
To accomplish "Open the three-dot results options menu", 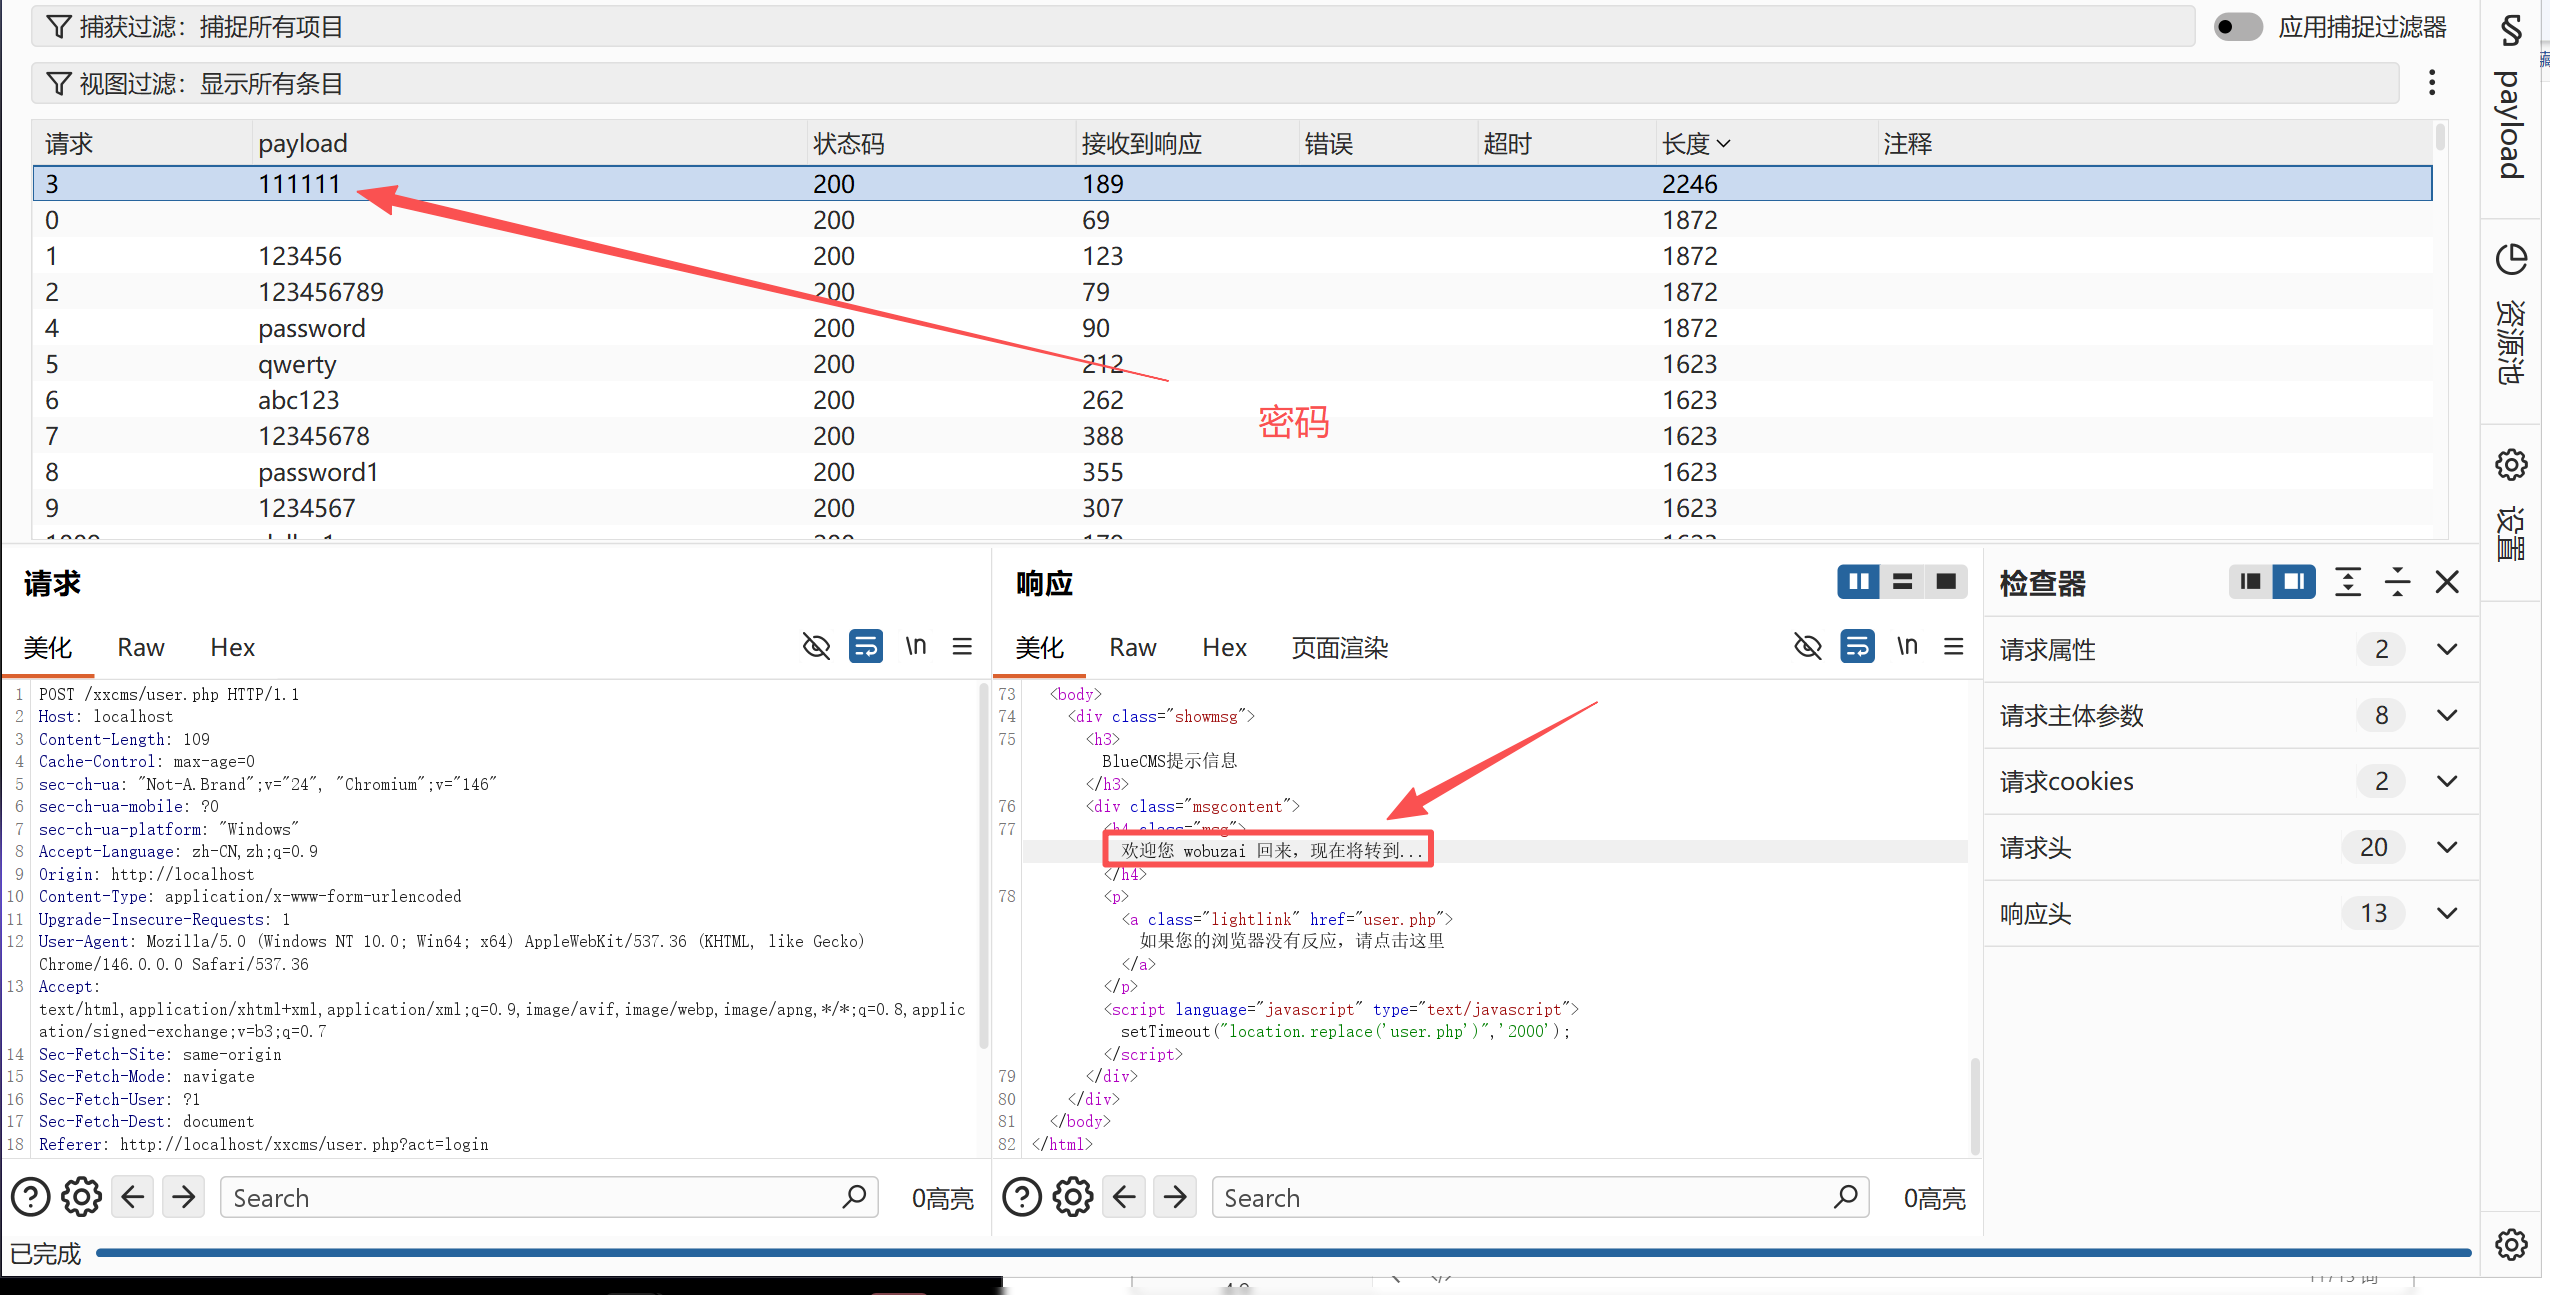I will [2432, 83].
